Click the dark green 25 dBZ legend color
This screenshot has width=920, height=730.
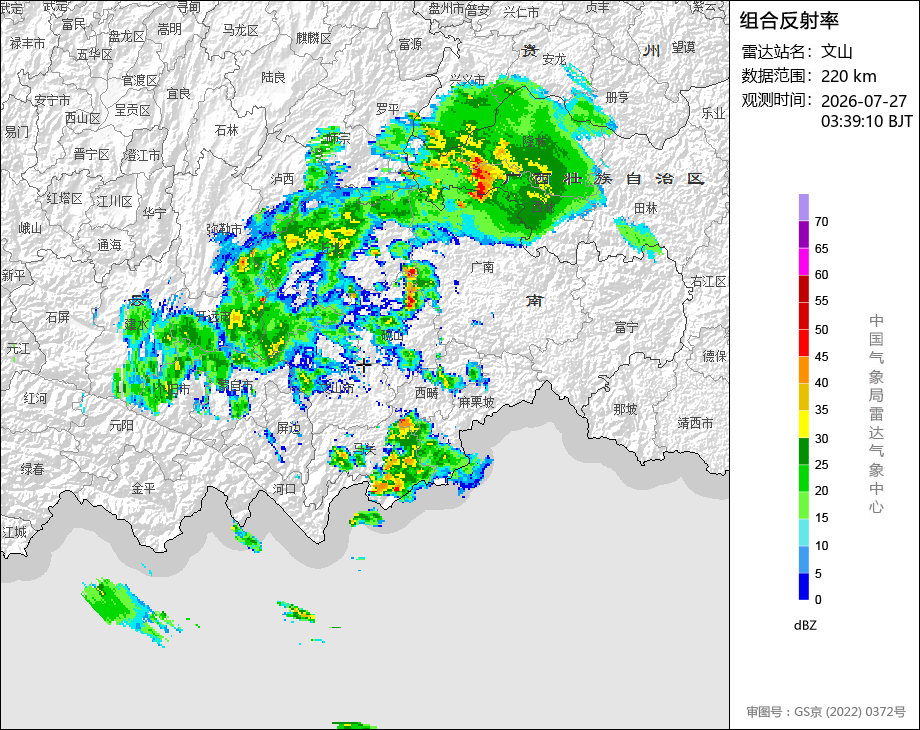coord(804,451)
